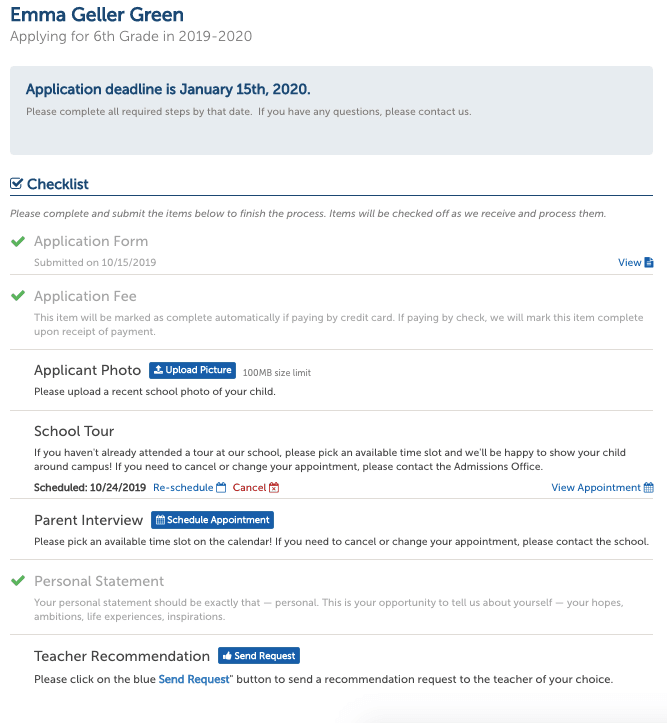The height and width of the screenshot is (723, 667).
Task: Click the cancel X icon for School Tour
Action: [274, 488]
